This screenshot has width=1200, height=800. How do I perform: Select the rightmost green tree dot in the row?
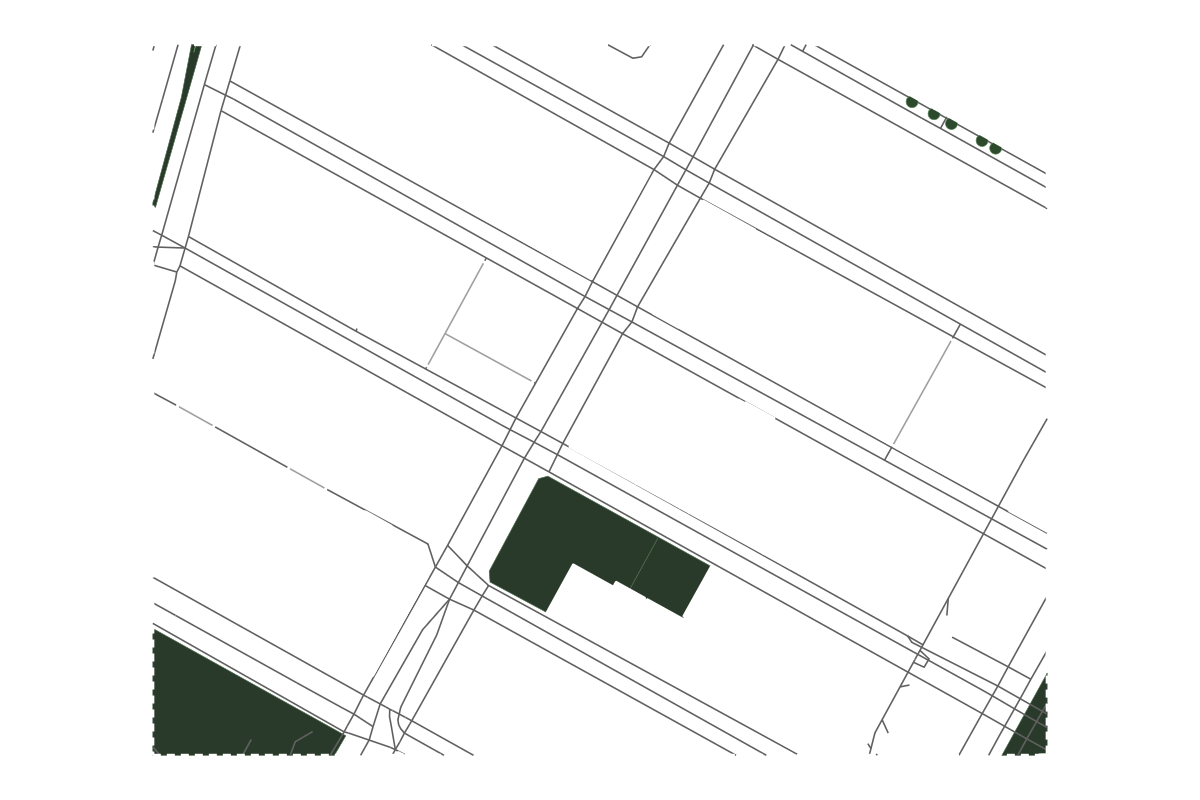tap(995, 148)
